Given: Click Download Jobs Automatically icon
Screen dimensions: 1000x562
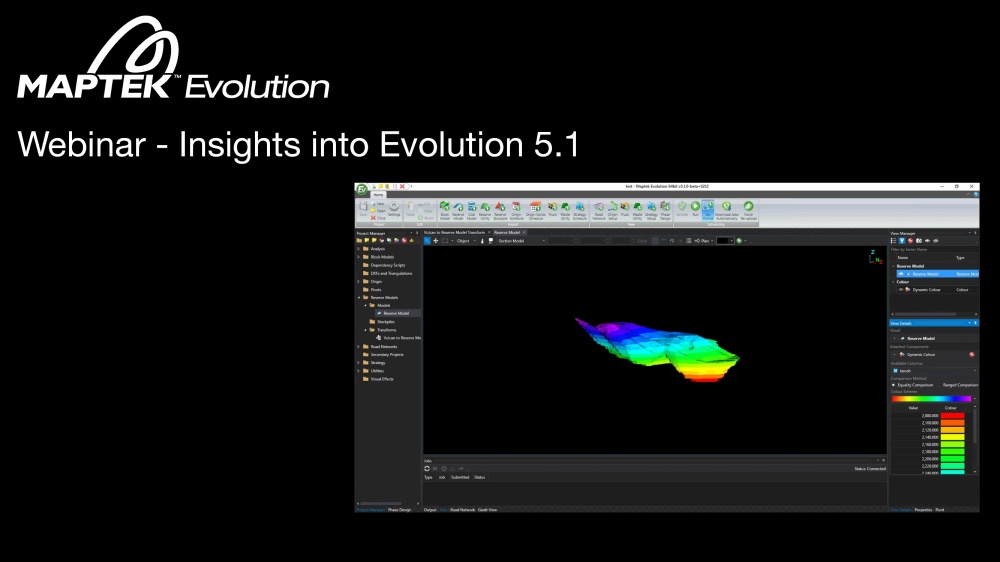Looking at the screenshot, I should (726, 211).
